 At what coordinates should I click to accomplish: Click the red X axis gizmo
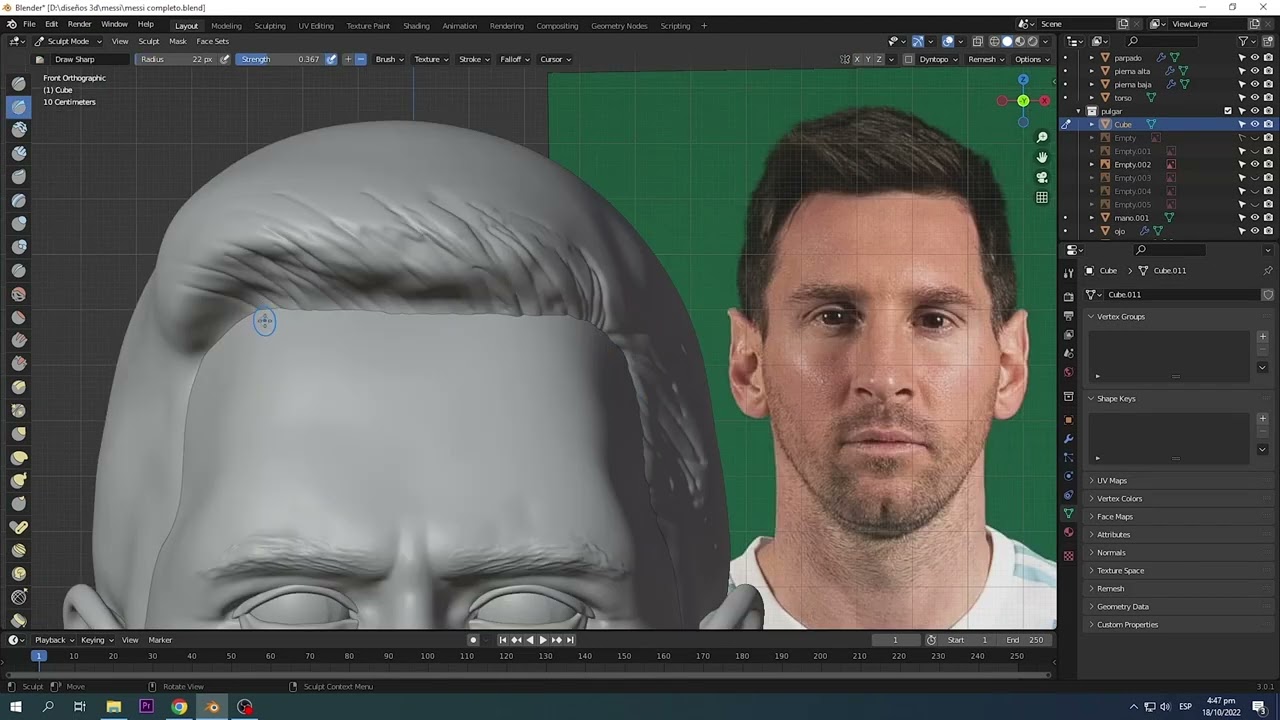tap(1045, 101)
